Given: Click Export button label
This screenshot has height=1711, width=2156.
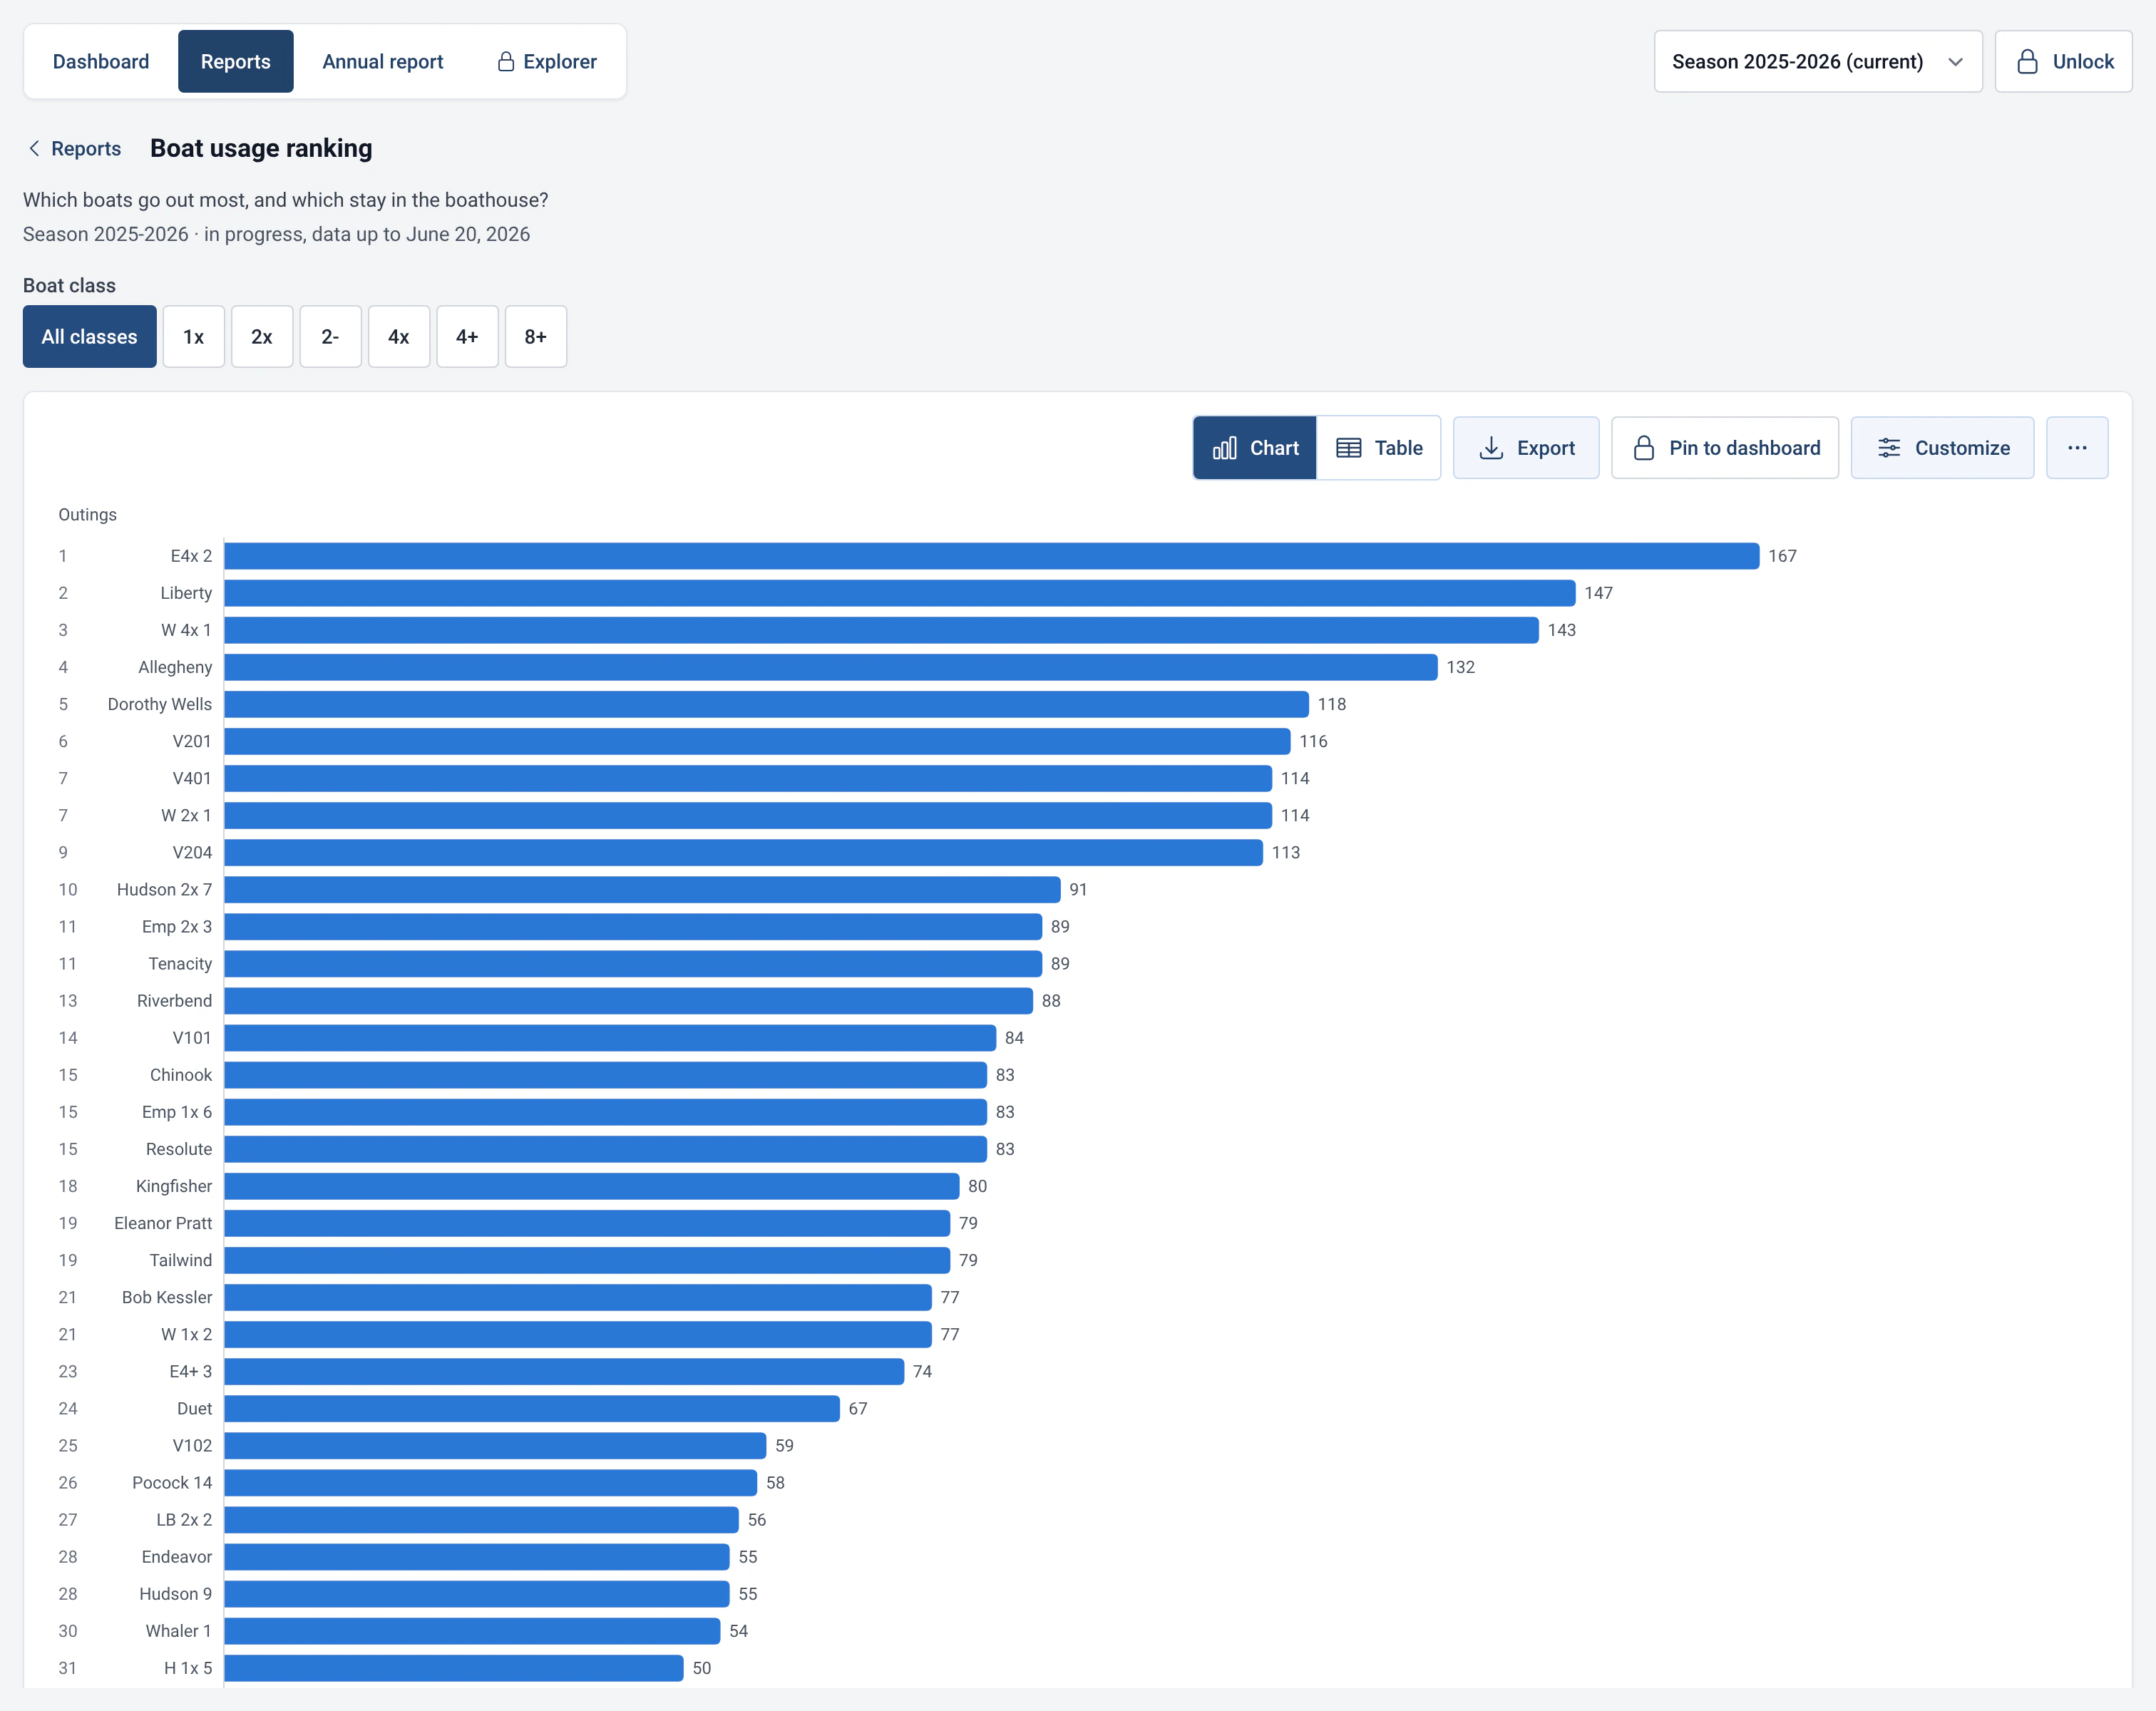Looking at the screenshot, I should pyautogui.click(x=1545, y=448).
